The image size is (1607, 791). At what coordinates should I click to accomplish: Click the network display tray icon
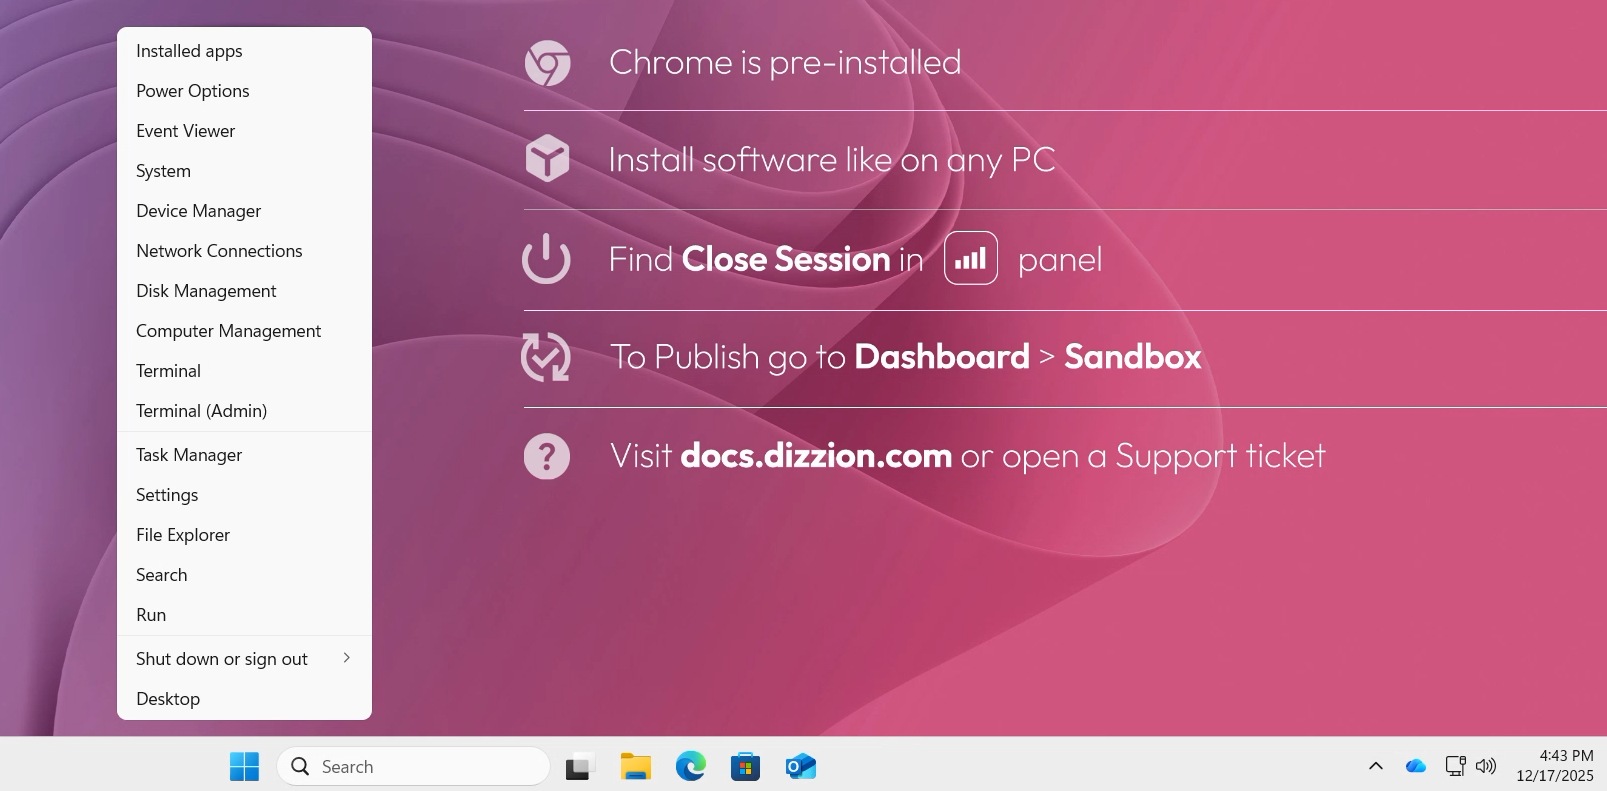pos(1455,766)
